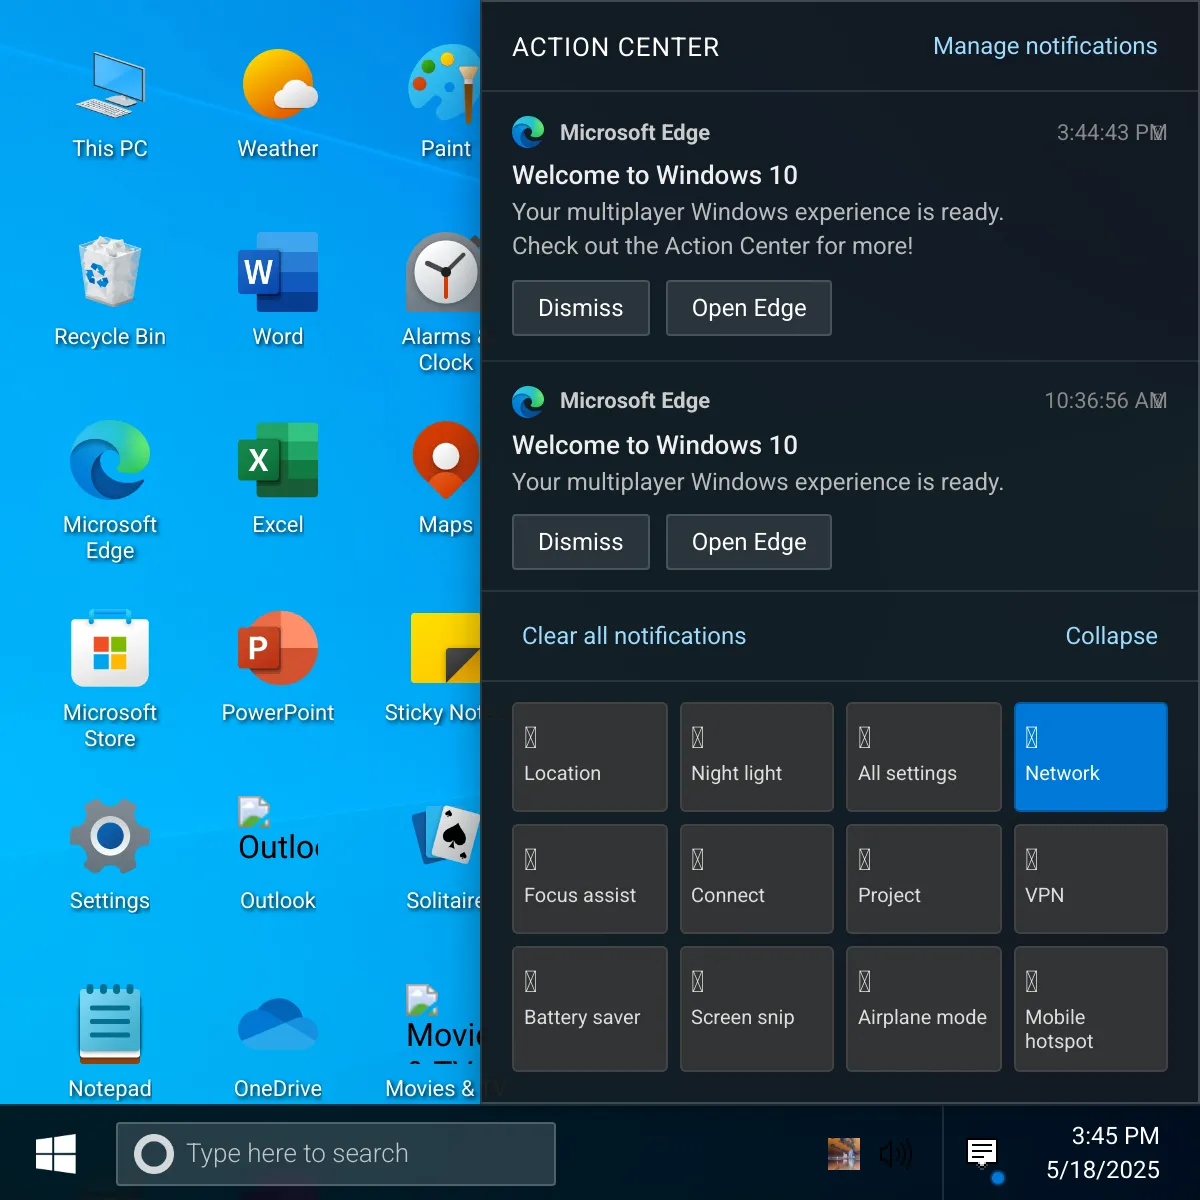This screenshot has height=1200, width=1200.
Task: Open the Settings gear desktop icon
Action: (x=110, y=856)
